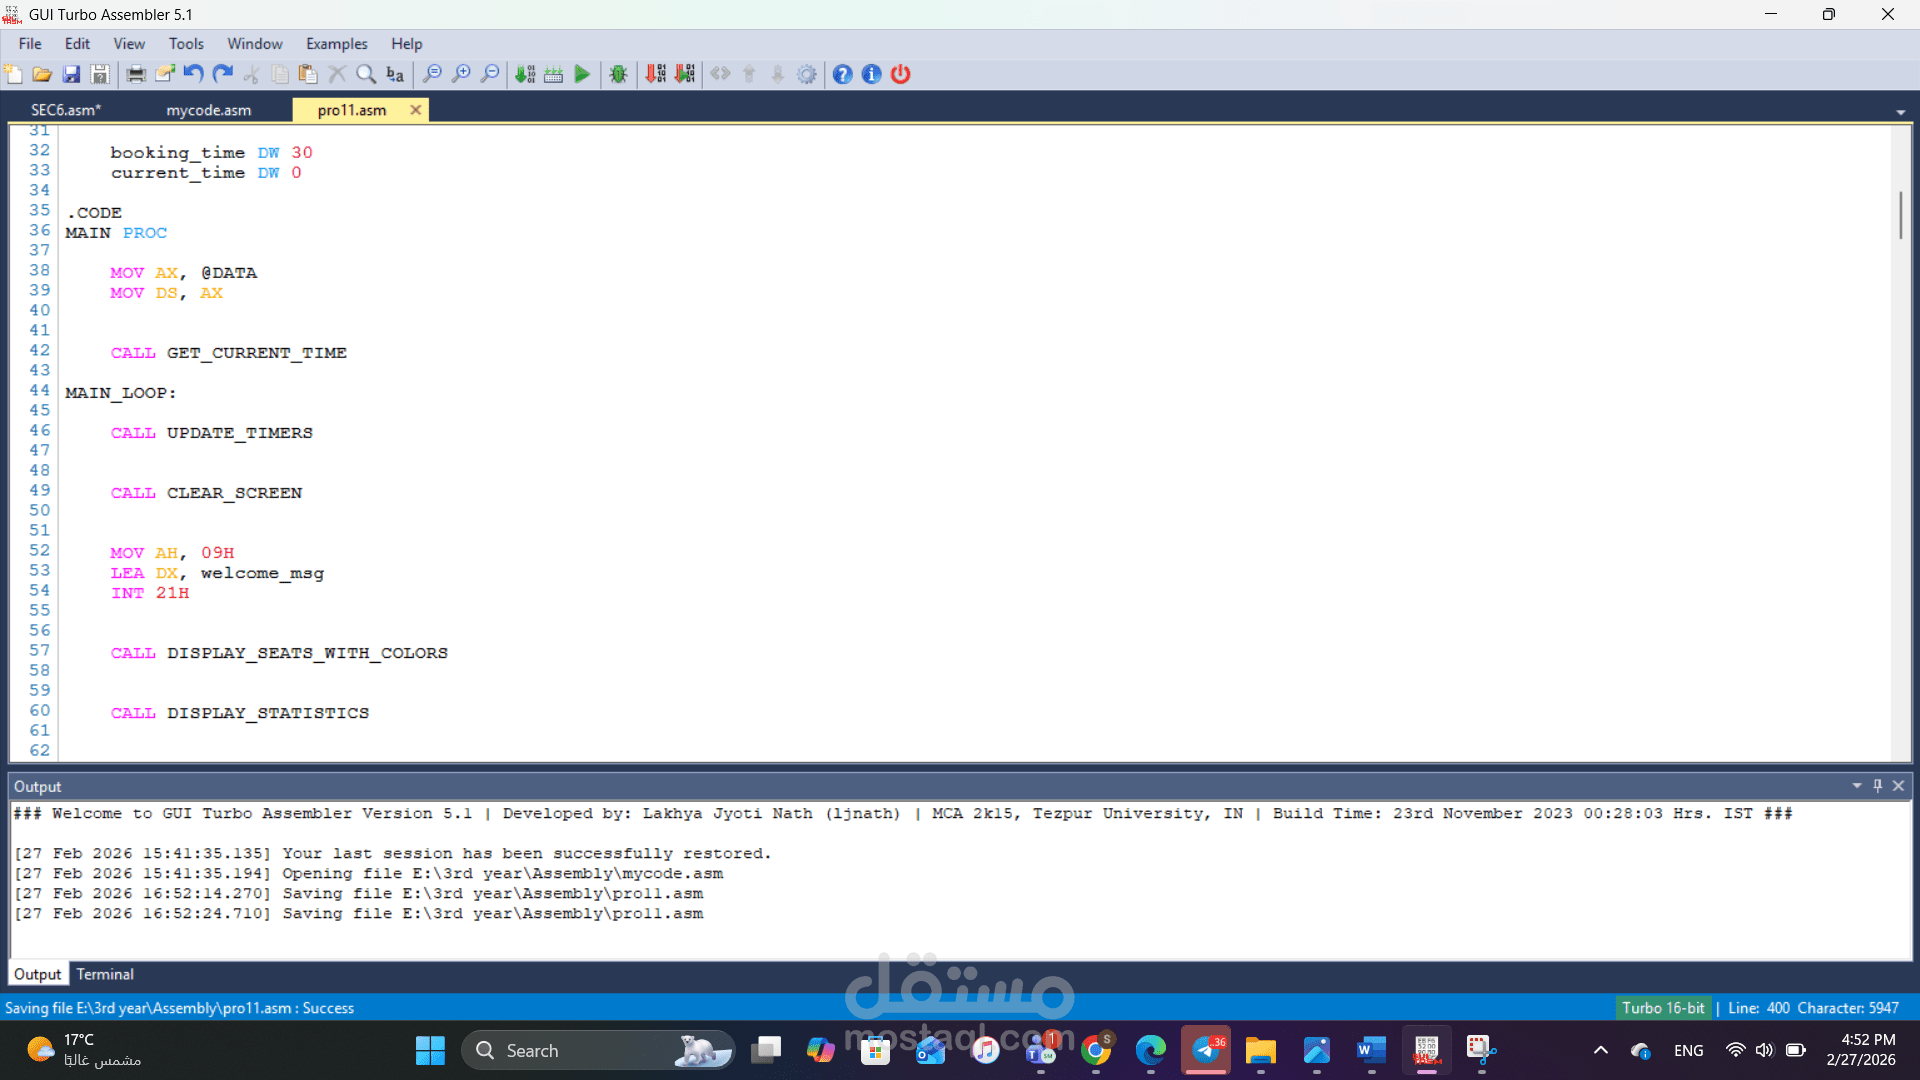This screenshot has height=1080, width=1920.
Task: Close the pro11.asm tab
Action: 415,110
